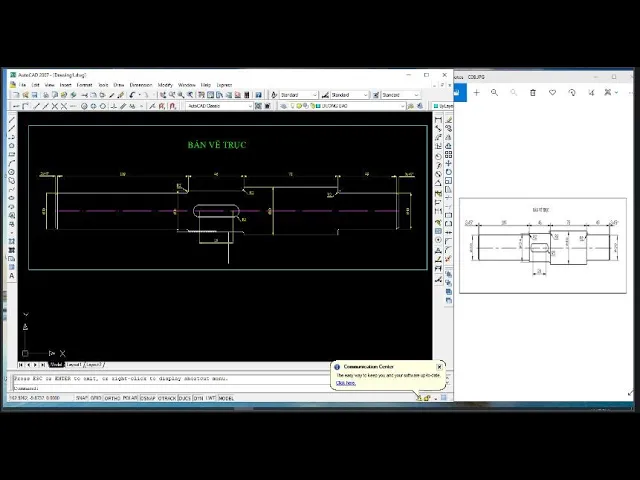Toggle POLAR tracking in the status bar

[x=128, y=398]
